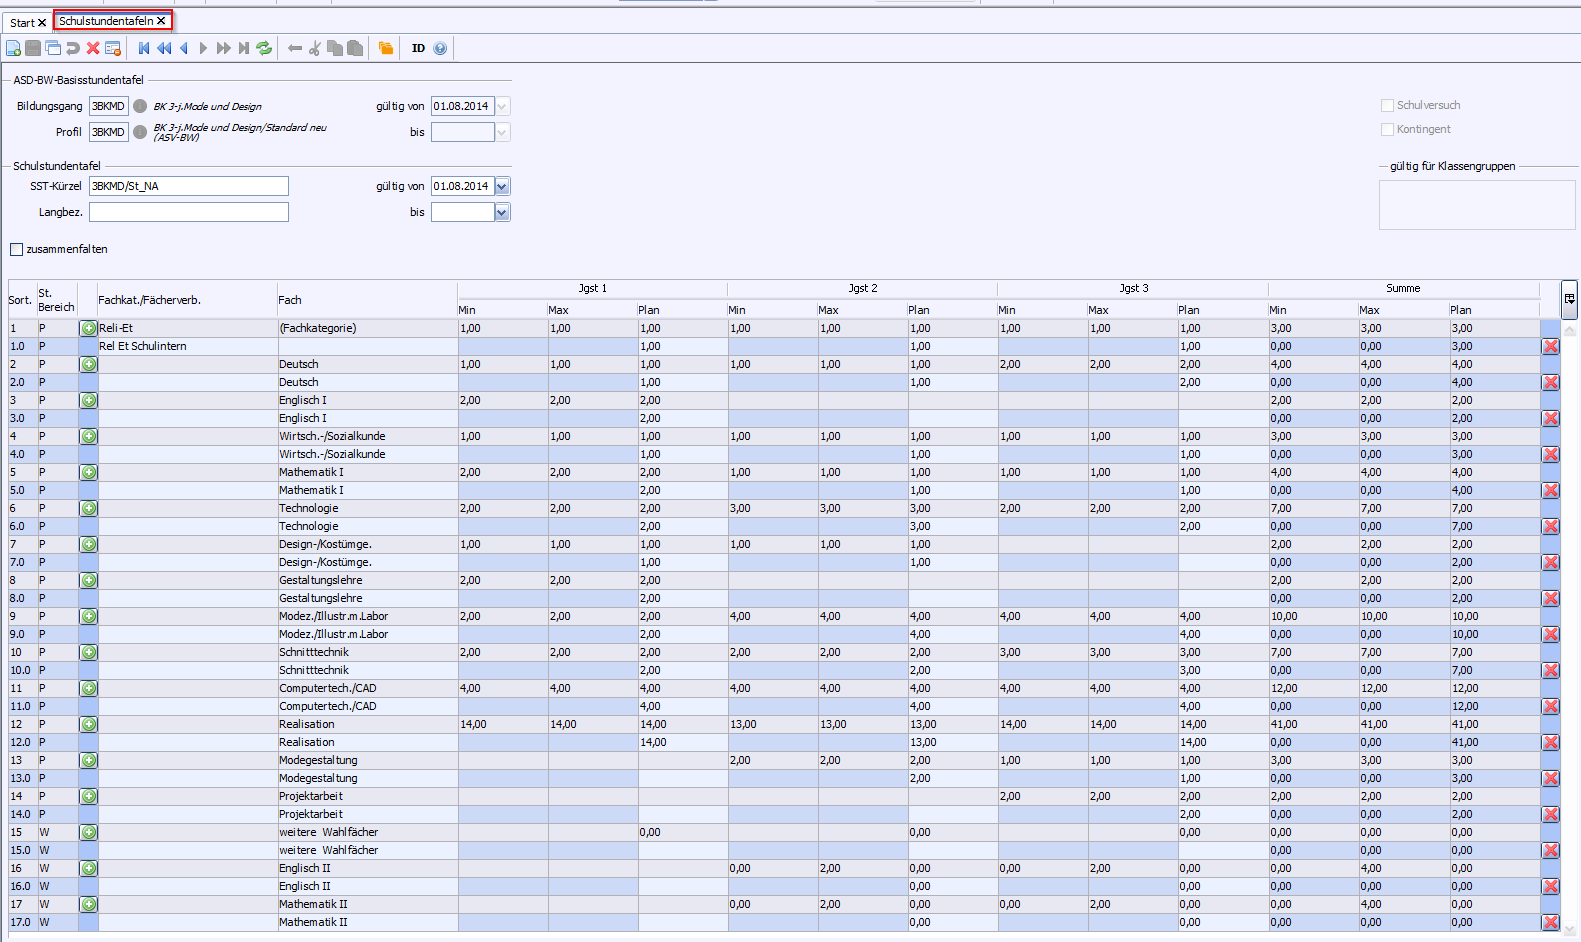
Task: Click the red X delete icon in toolbar
Action: [93, 48]
